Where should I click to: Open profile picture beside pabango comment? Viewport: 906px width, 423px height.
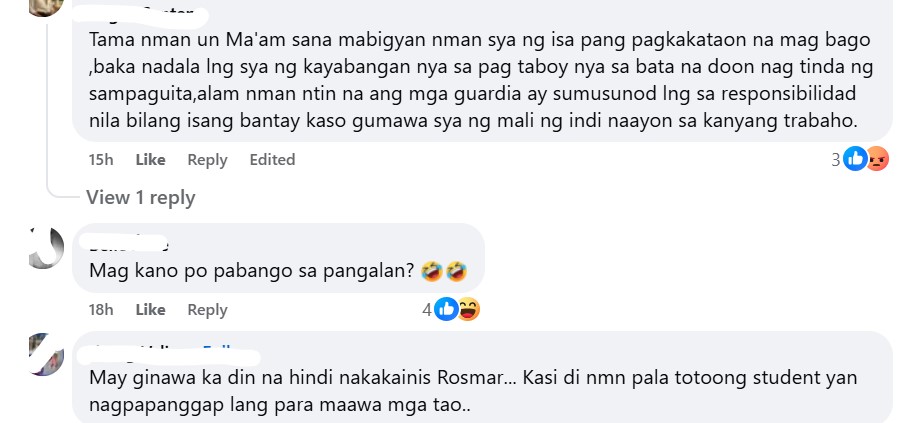46,248
